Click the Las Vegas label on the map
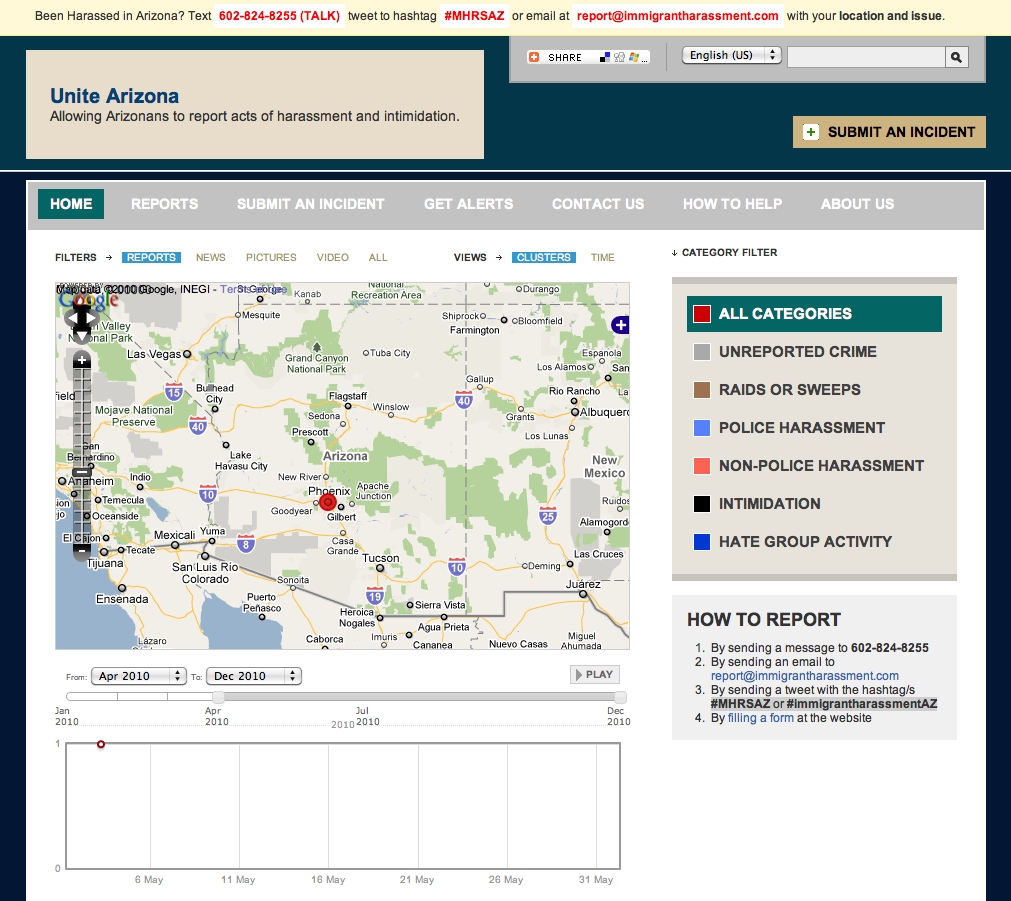 point(153,354)
